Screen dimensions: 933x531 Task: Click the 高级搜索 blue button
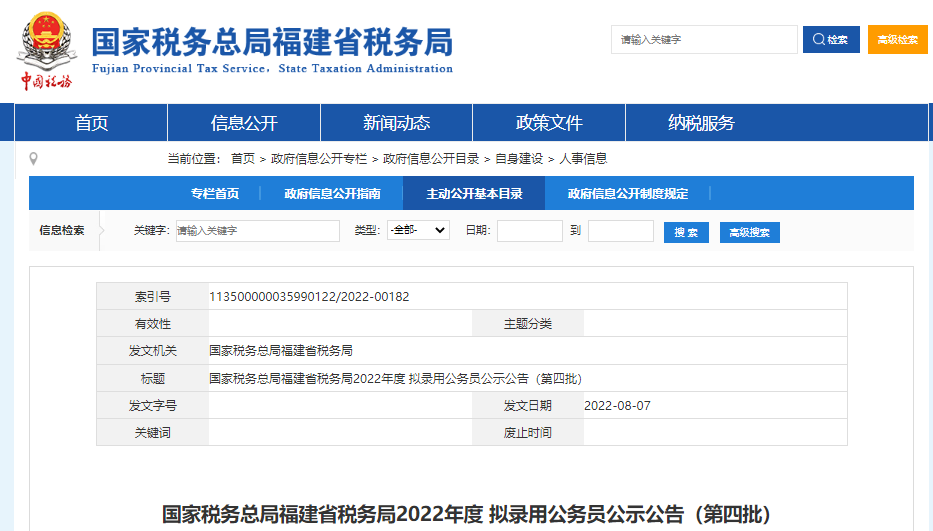coord(750,232)
